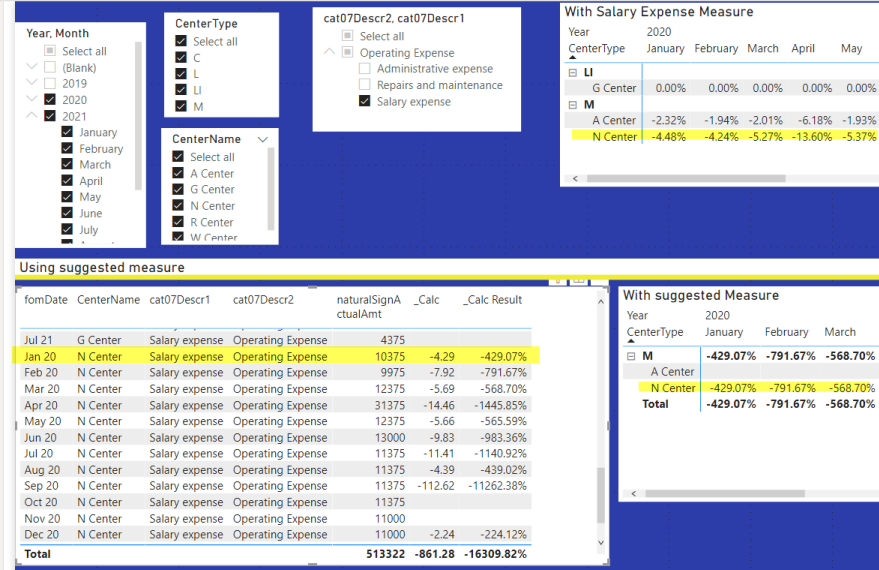879x570 pixels.
Task: Uncheck the C checkbox in CenterType slicer
Action: 181,57
